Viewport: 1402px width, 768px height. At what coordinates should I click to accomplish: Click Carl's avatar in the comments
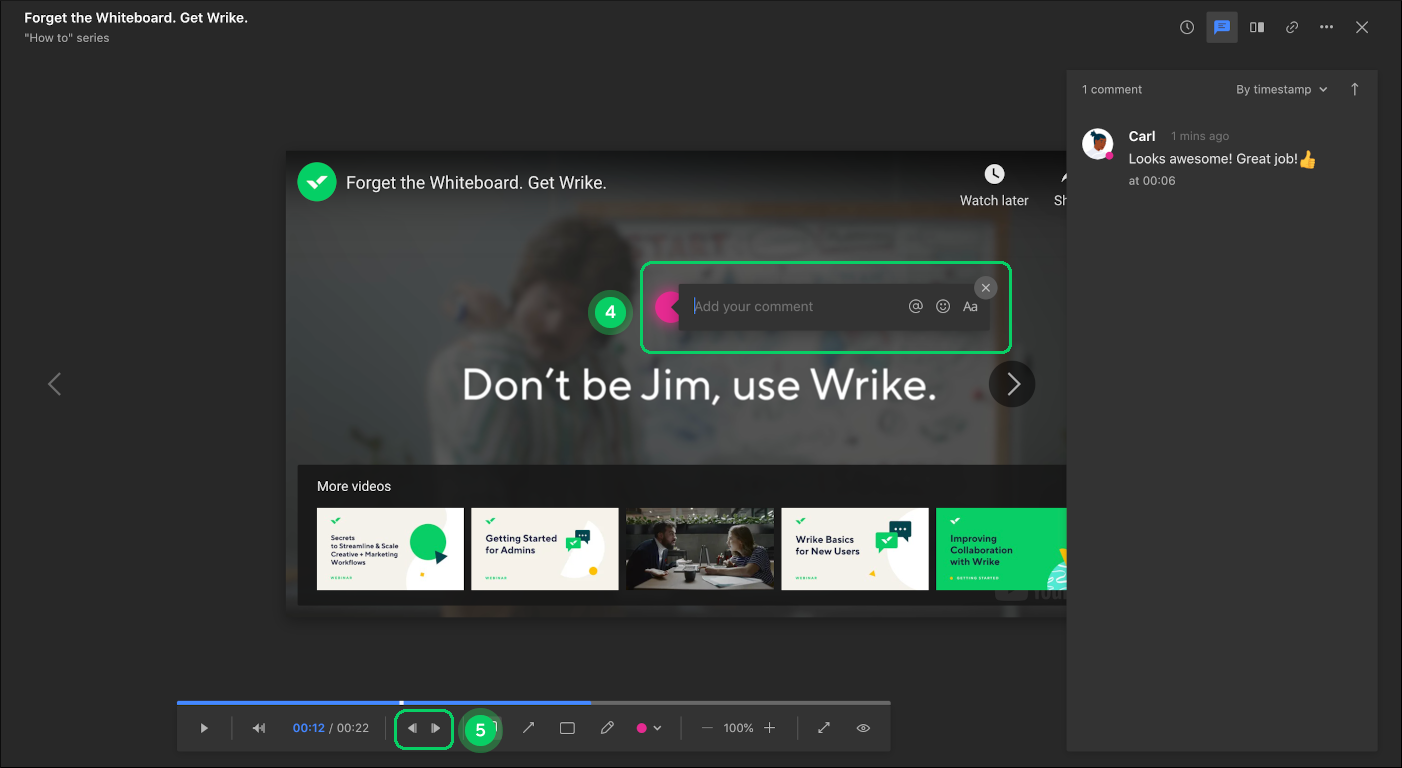[x=1098, y=144]
